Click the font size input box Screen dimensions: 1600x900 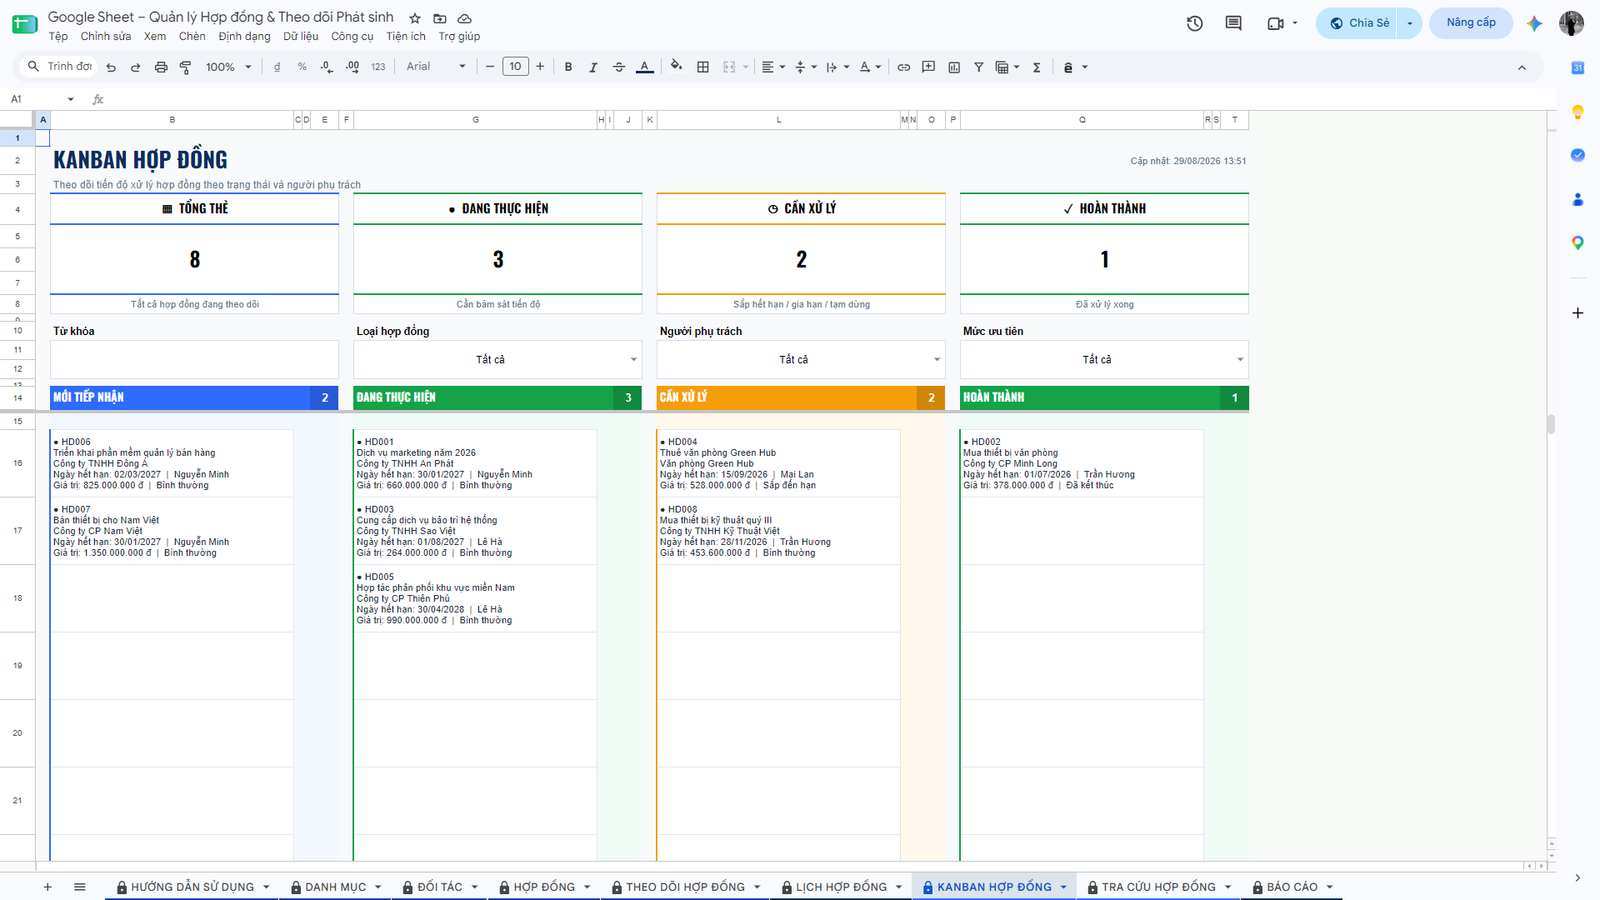(515, 67)
